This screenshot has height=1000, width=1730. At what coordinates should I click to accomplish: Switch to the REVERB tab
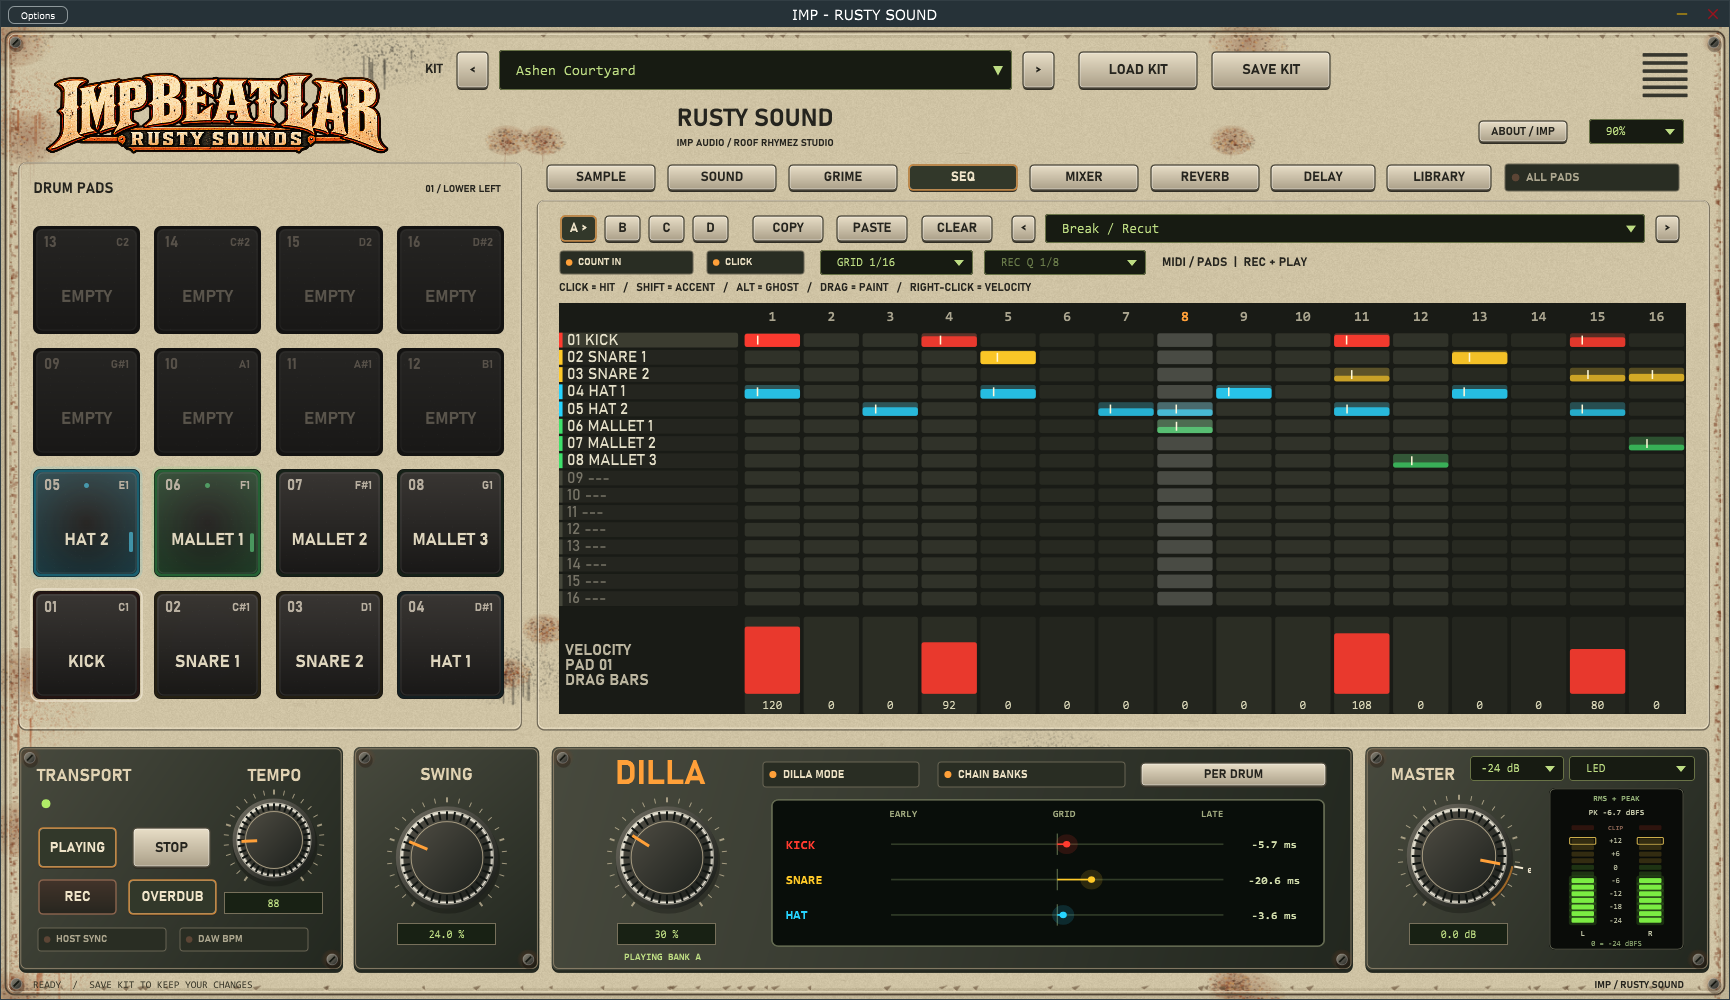tap(1204, 177)
